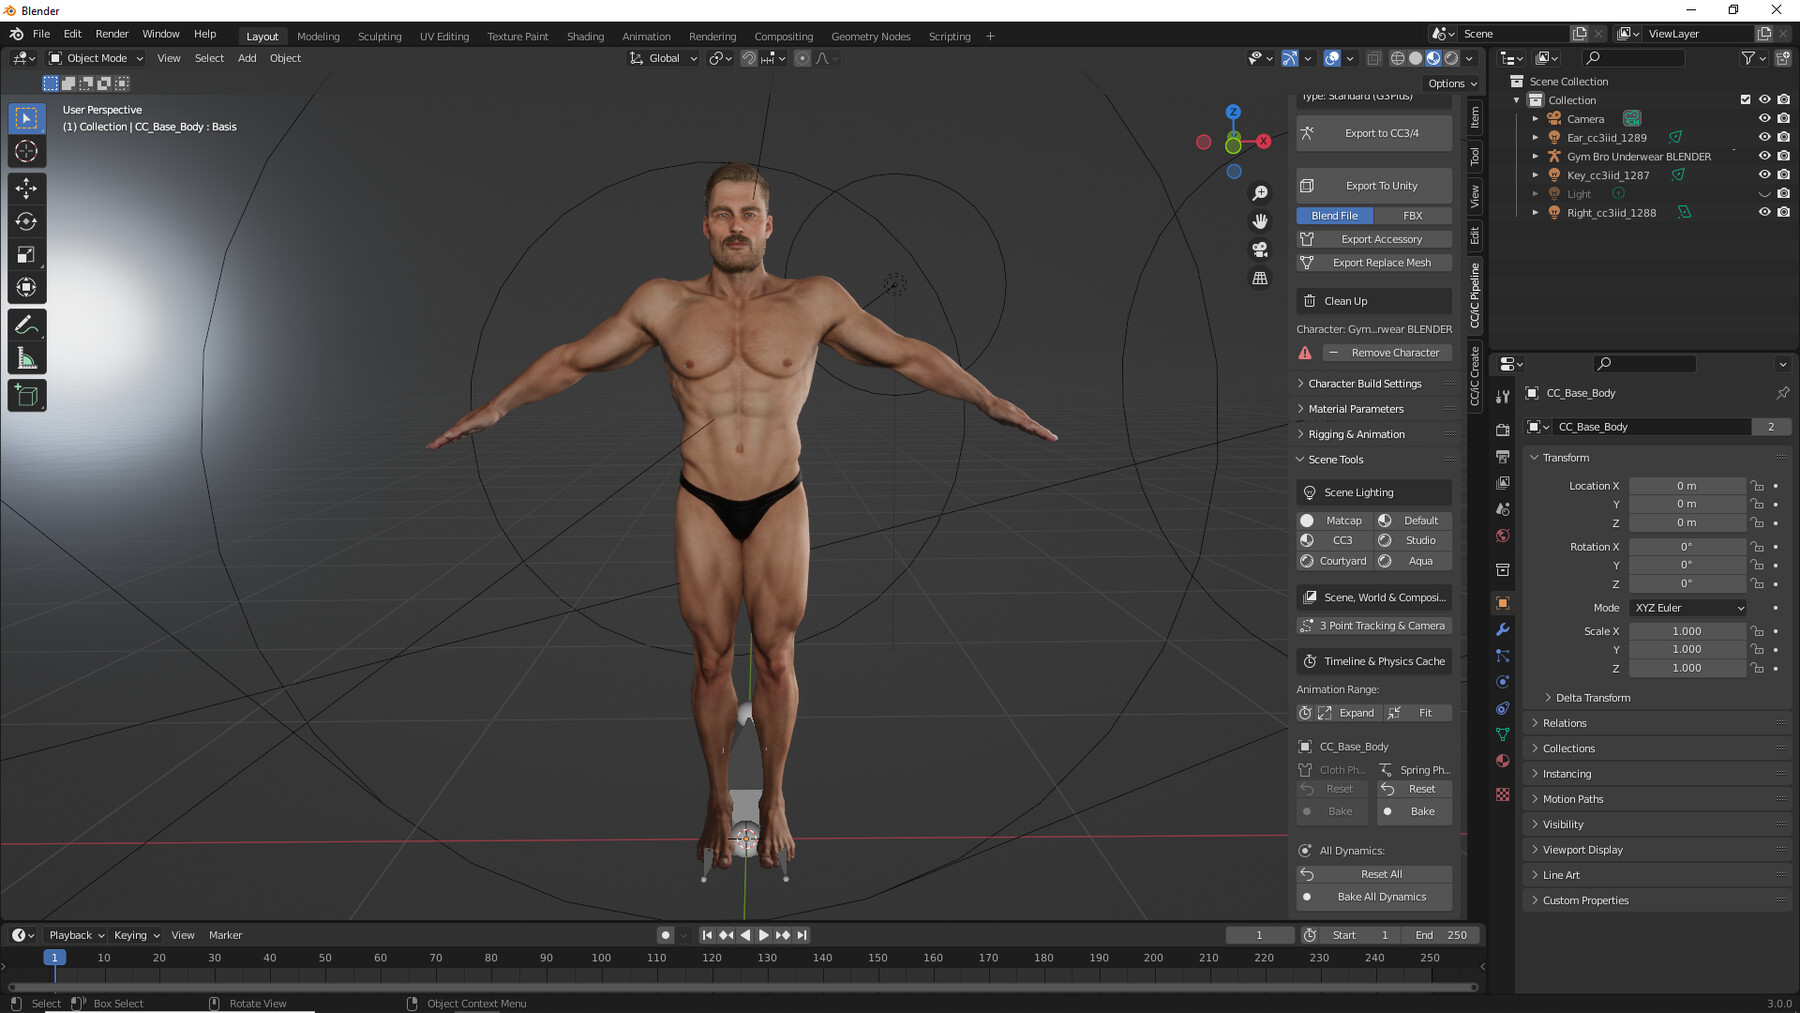This screenshot has height=1013, width=1800.
Task: Select the Transform tool
Action: click(27, 288)
